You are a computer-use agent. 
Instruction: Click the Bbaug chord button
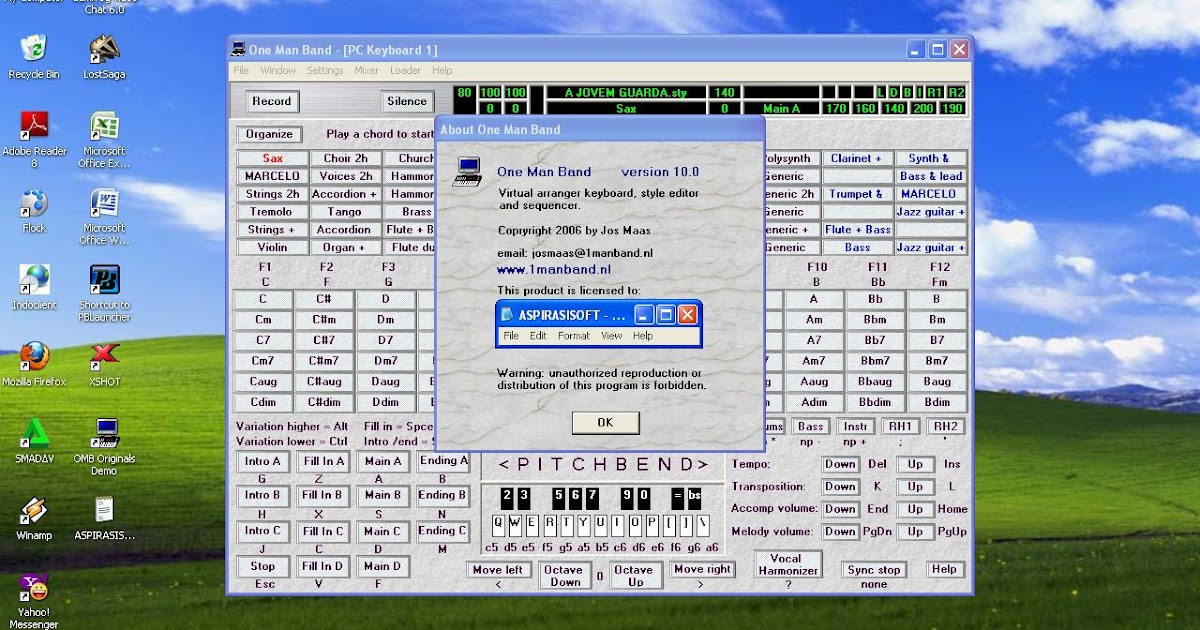coord(875,382)
